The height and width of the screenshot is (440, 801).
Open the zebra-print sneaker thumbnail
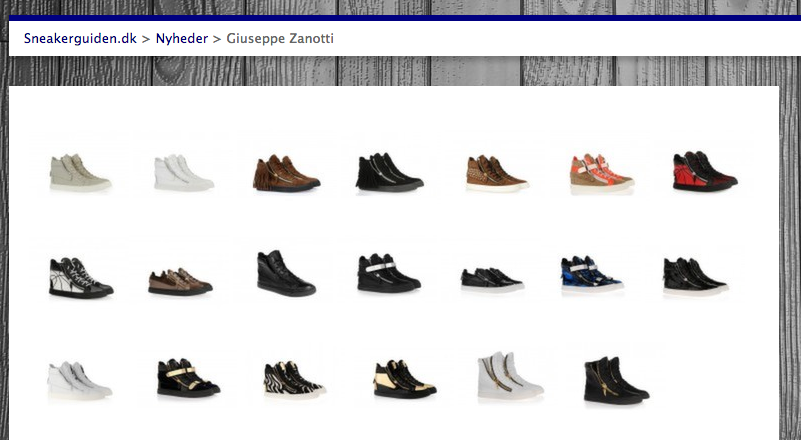(295, 379)
